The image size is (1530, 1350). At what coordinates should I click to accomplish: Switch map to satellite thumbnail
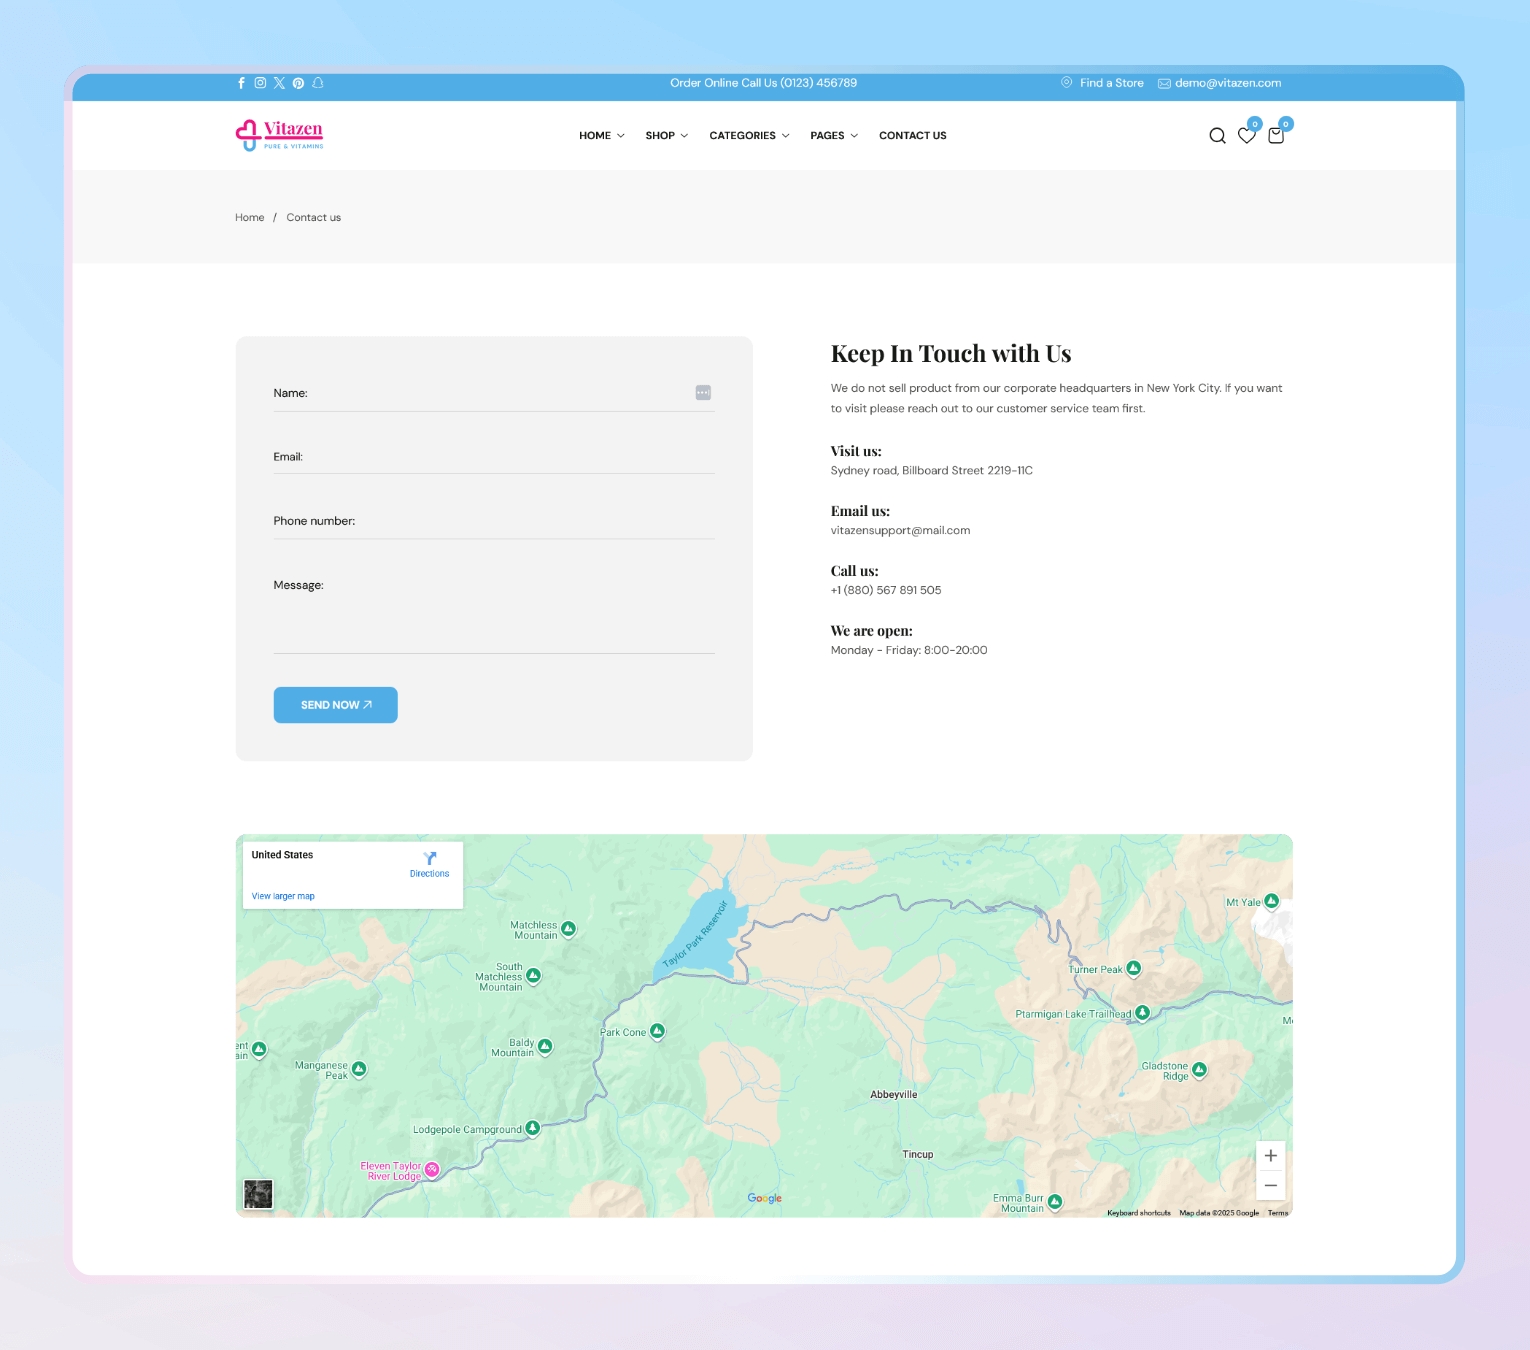coord(258,1194)
